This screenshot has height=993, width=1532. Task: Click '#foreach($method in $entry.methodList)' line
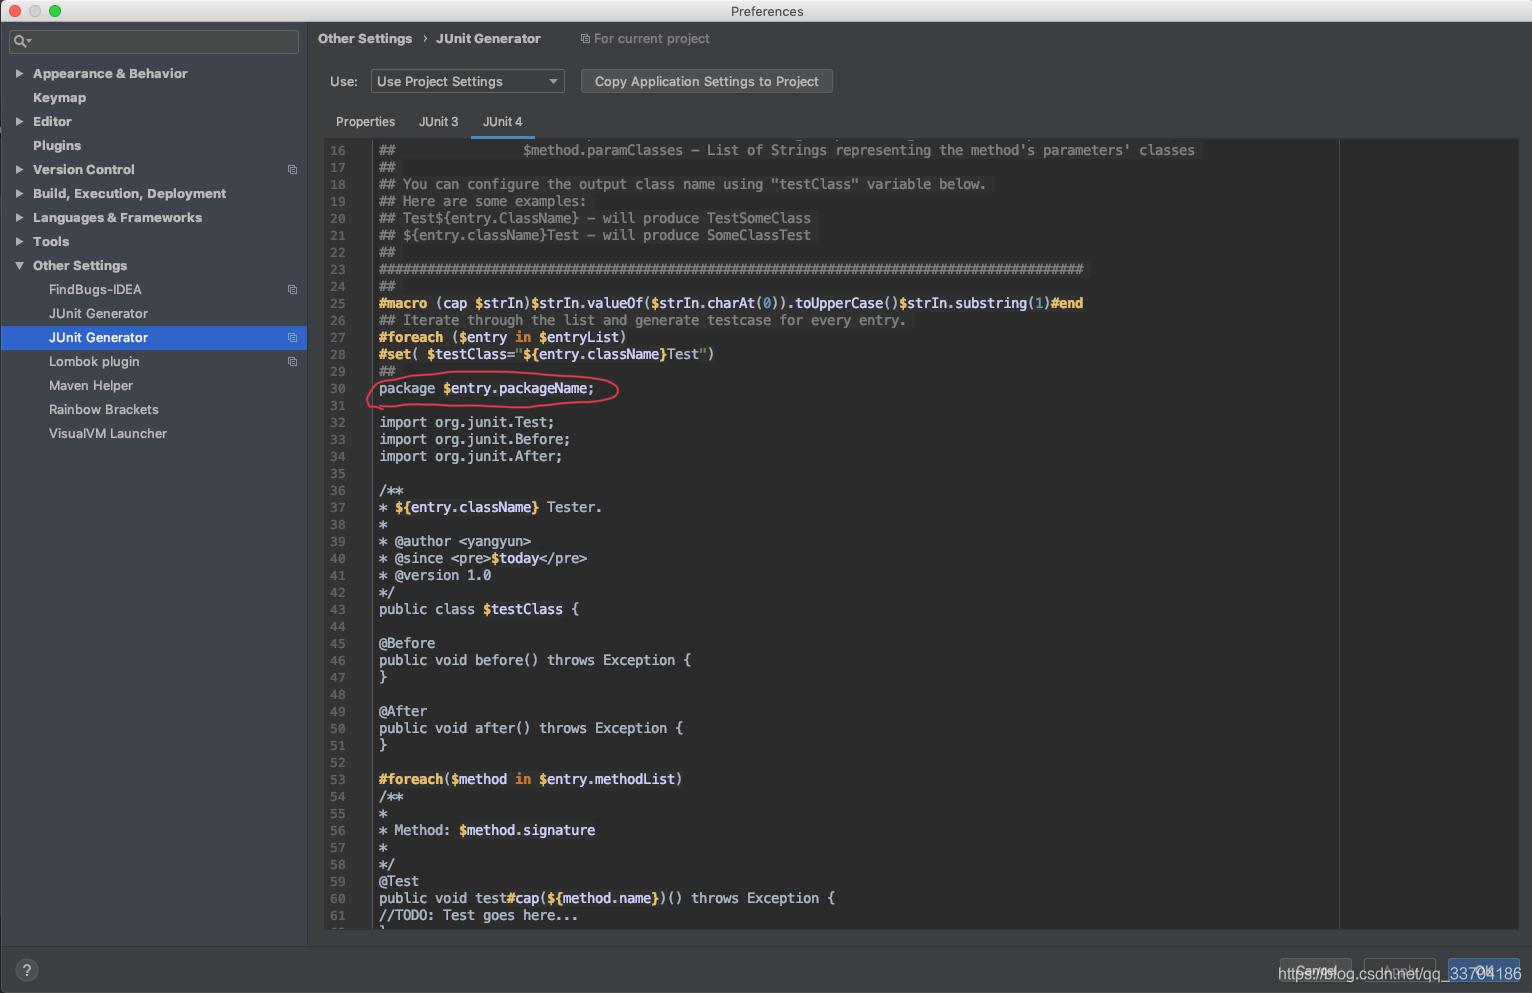(x=530, y=780)
